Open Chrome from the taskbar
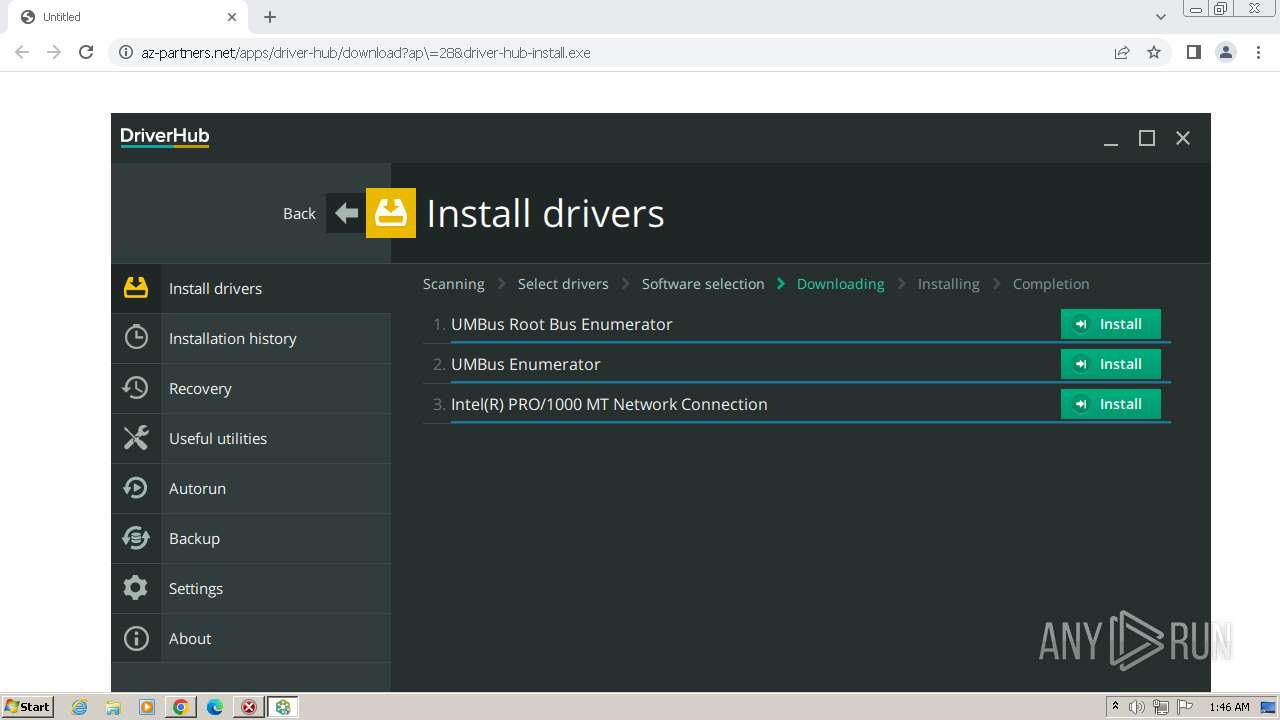The height and width of the screenshot is (720, 1280). click(181, 707)
